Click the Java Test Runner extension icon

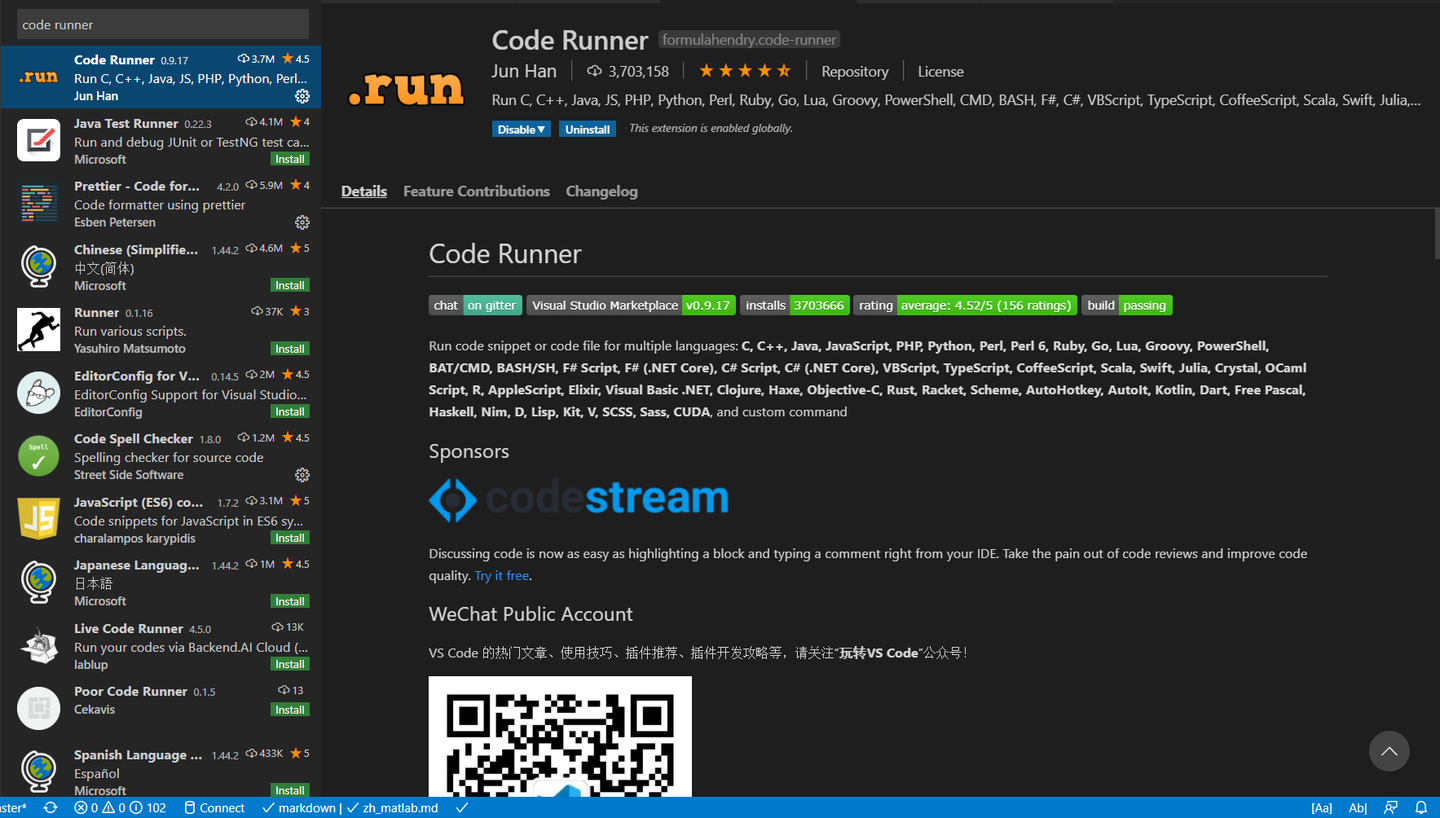pos(39,140)
